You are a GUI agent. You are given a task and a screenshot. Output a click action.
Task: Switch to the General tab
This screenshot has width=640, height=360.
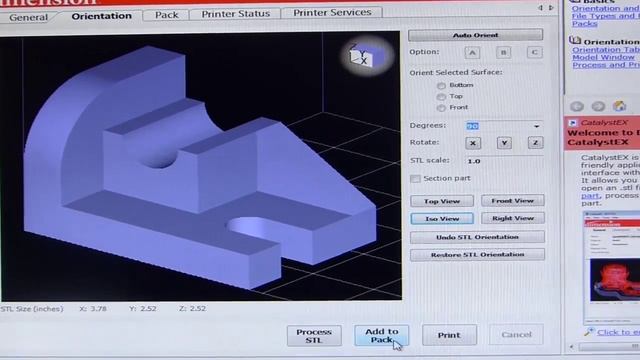tap(28, 18)
